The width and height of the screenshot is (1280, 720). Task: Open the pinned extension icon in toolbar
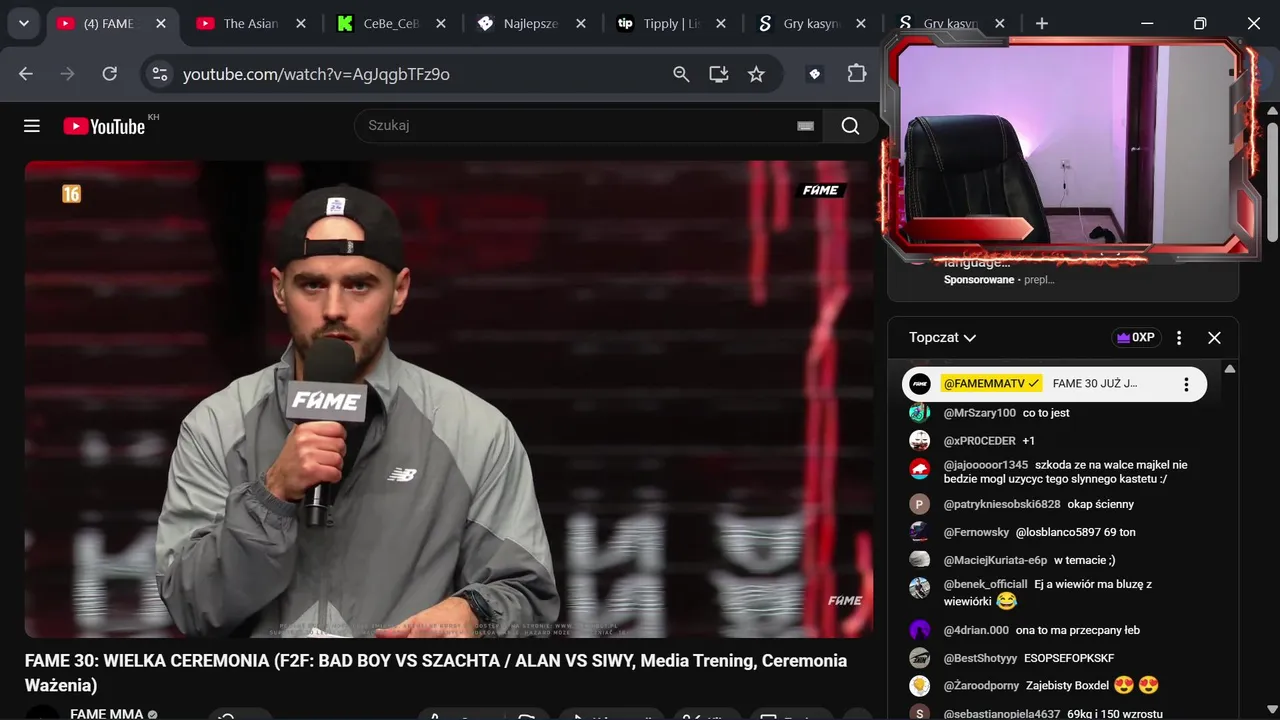[x=815, y=74]
